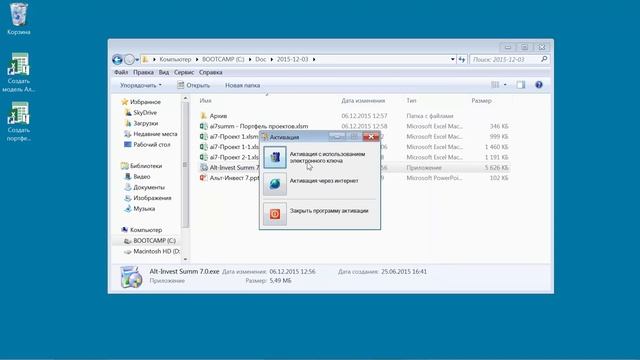Open the Упорядочить dropdown
This screenshot has width=640, height=360.
tap(140, 85)
